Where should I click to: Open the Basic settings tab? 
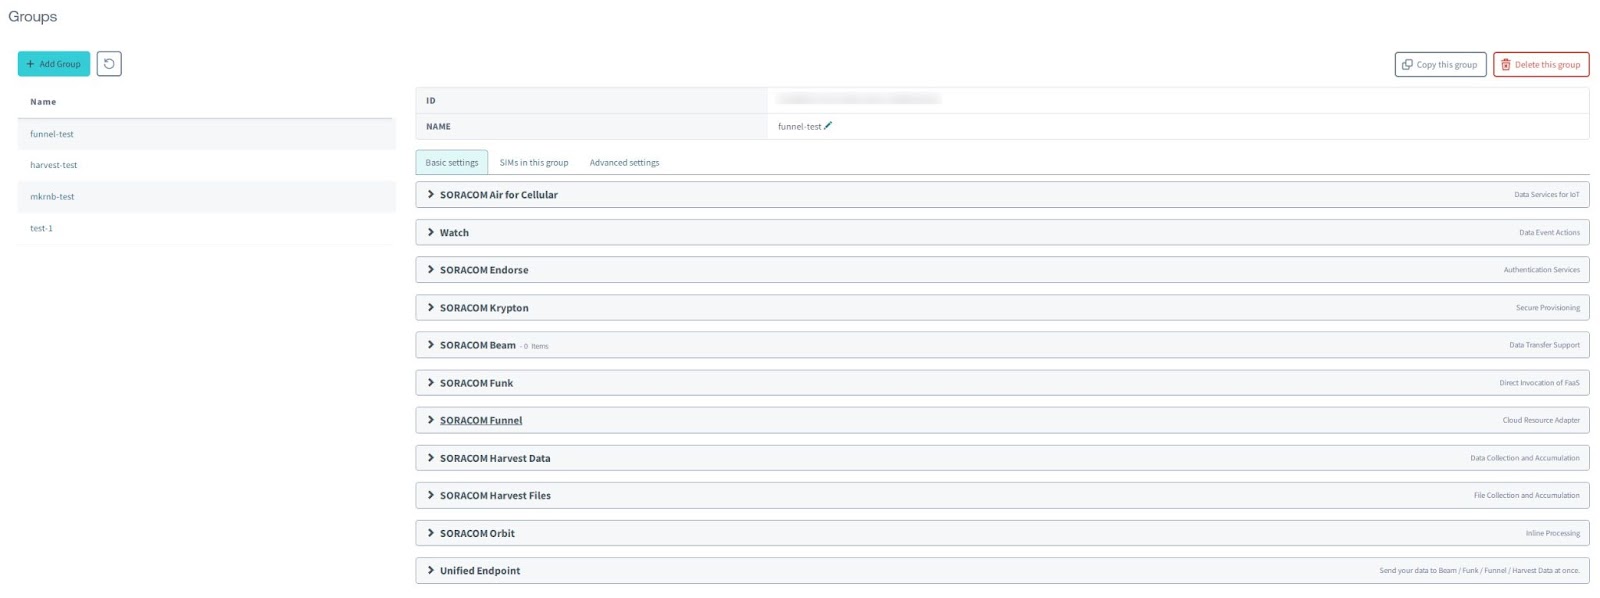452,162
